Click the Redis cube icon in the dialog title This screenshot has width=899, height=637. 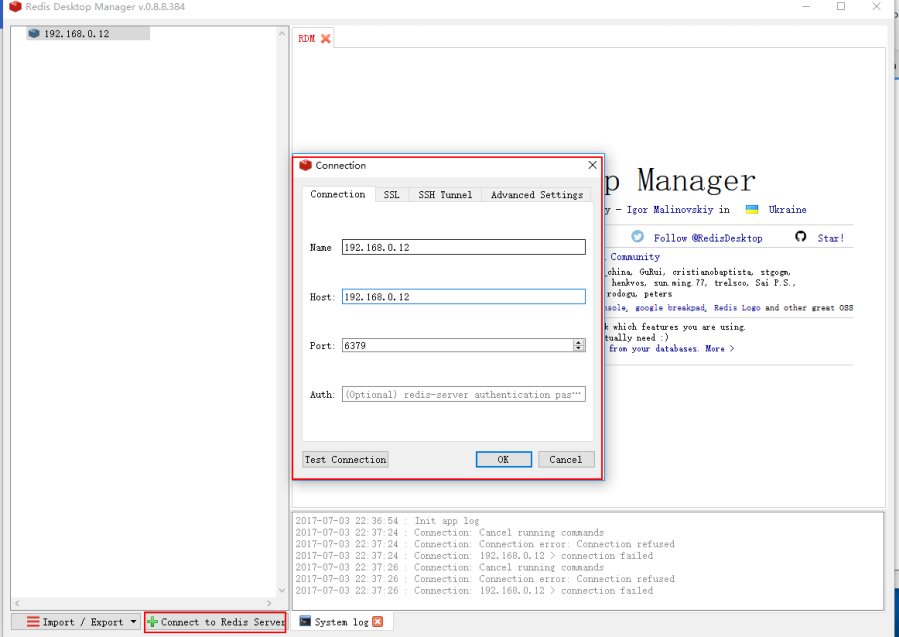pos(306,165)
